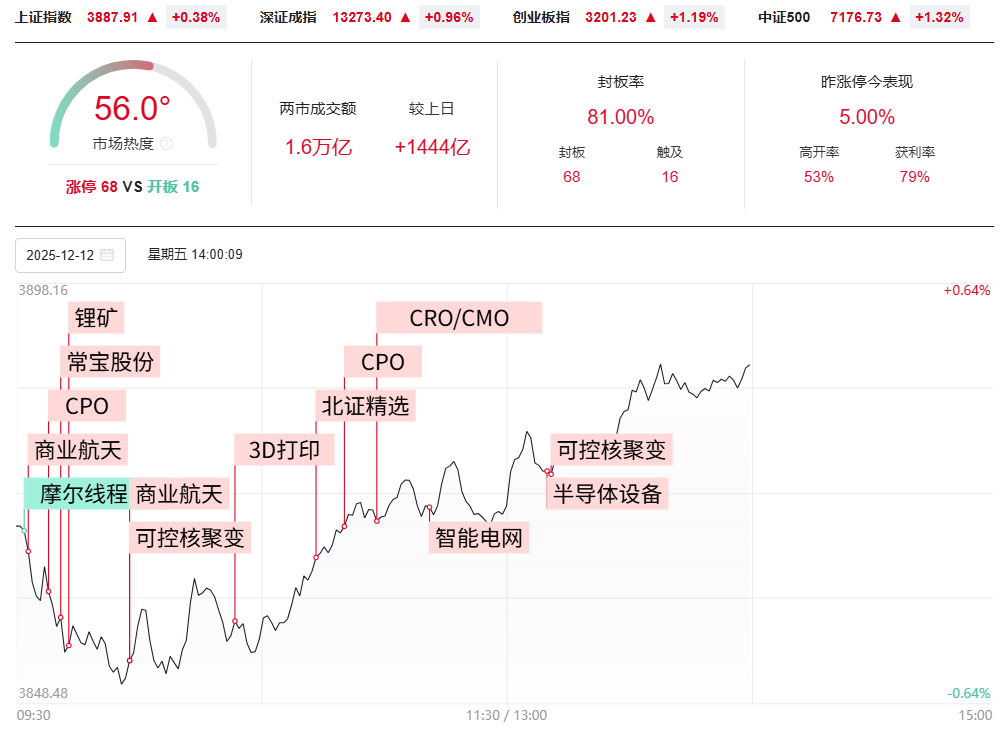Image resolution: width=1008 pixels, height=732 pixels.
Task: Click the calendar icon in the date field
Action: tap(107, 255)
